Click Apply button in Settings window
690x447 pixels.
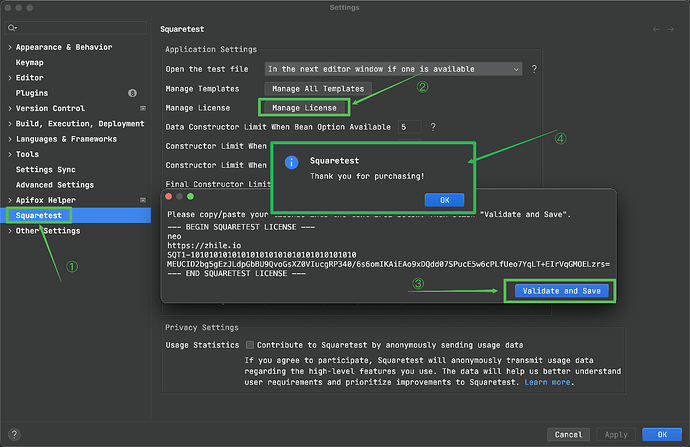(616, 435)
